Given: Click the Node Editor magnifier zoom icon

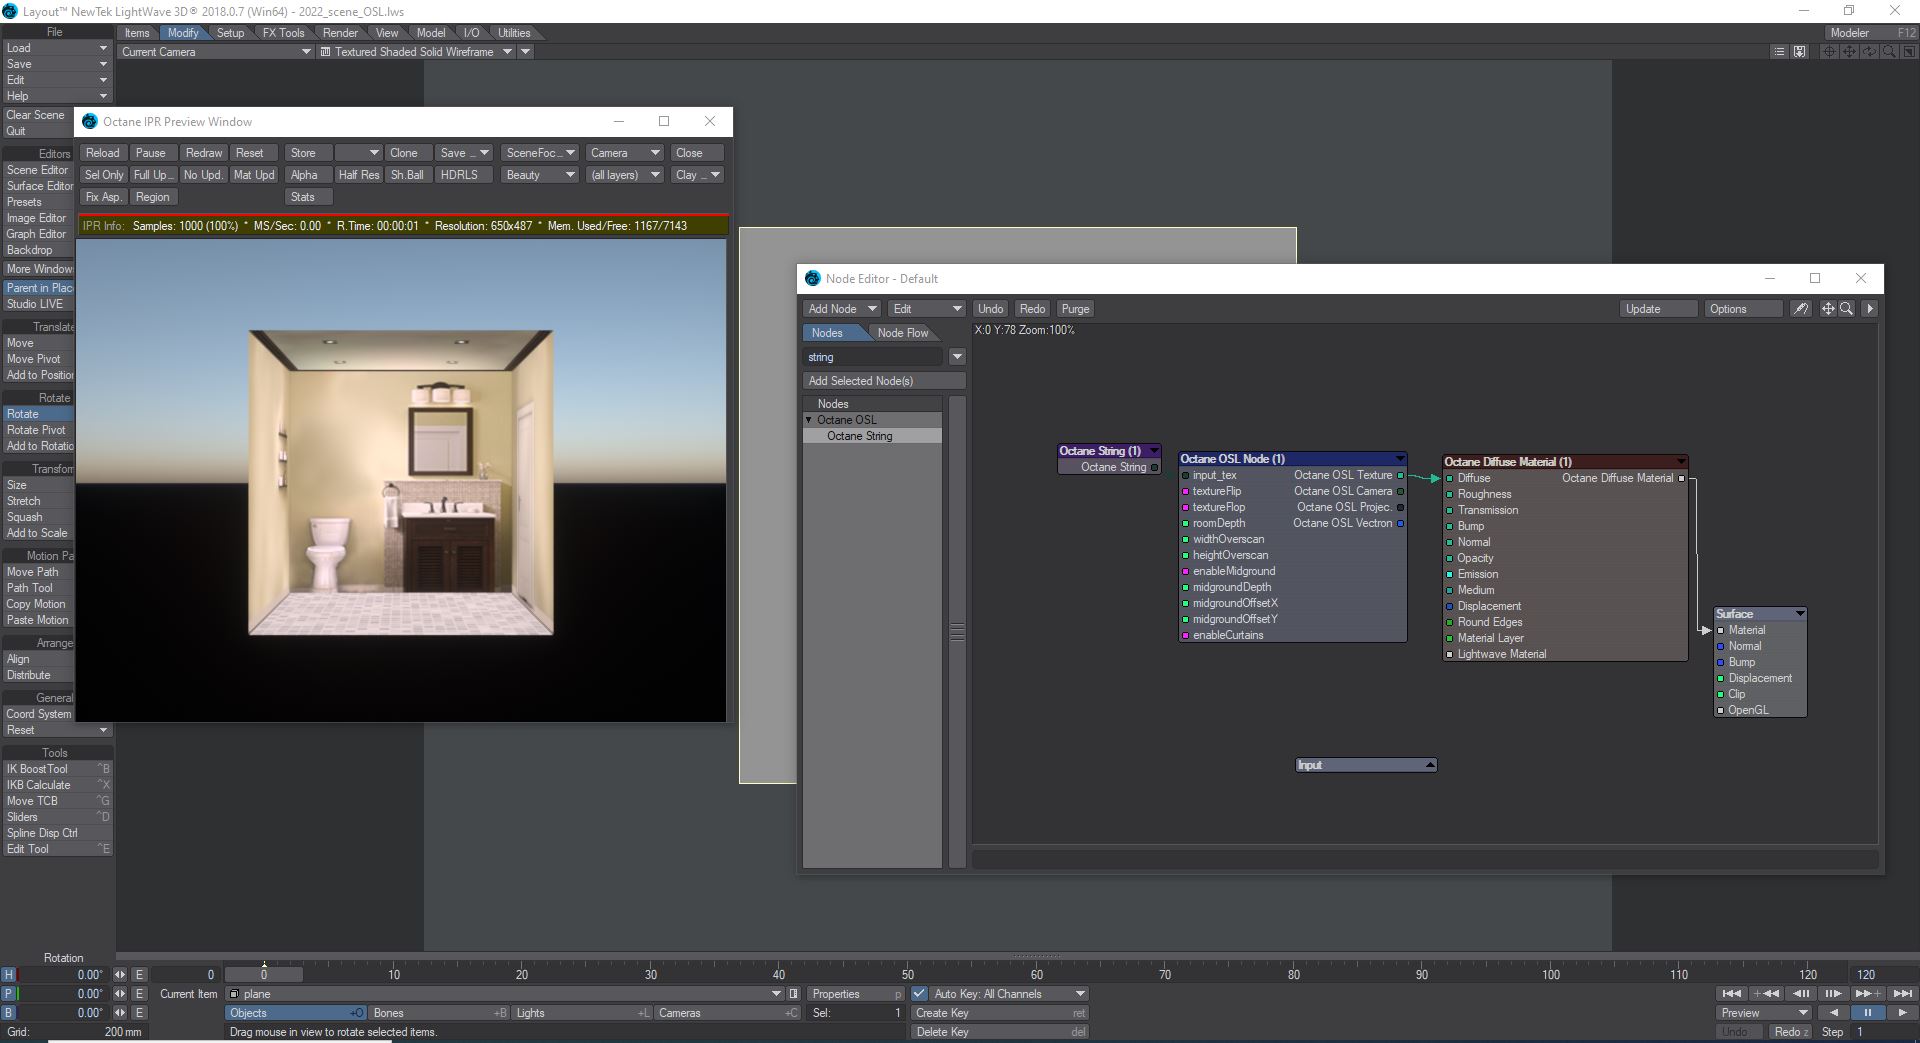Looking at the screenshot, I should (x=1846, y=309).
